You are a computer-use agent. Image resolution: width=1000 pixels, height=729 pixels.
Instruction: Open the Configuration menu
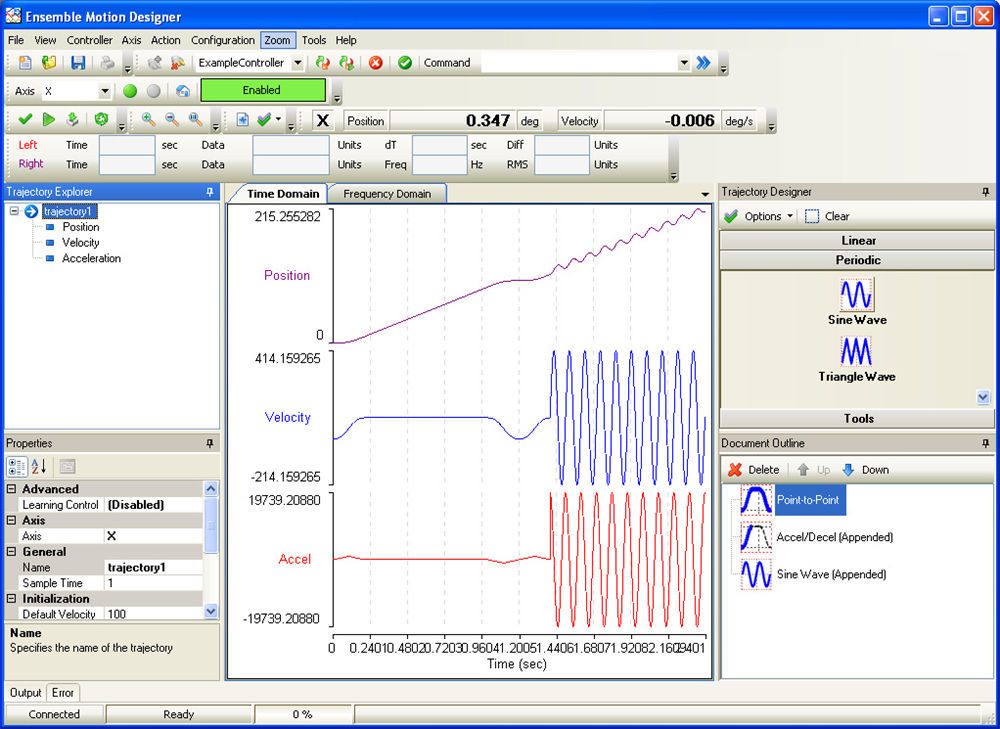pos(222,40)
